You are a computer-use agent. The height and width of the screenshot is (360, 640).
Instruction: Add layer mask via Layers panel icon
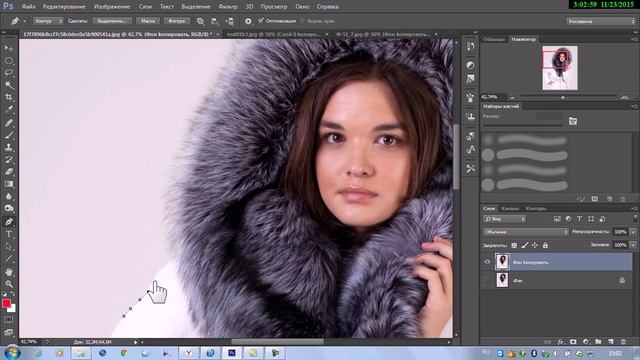click(573, 342)
